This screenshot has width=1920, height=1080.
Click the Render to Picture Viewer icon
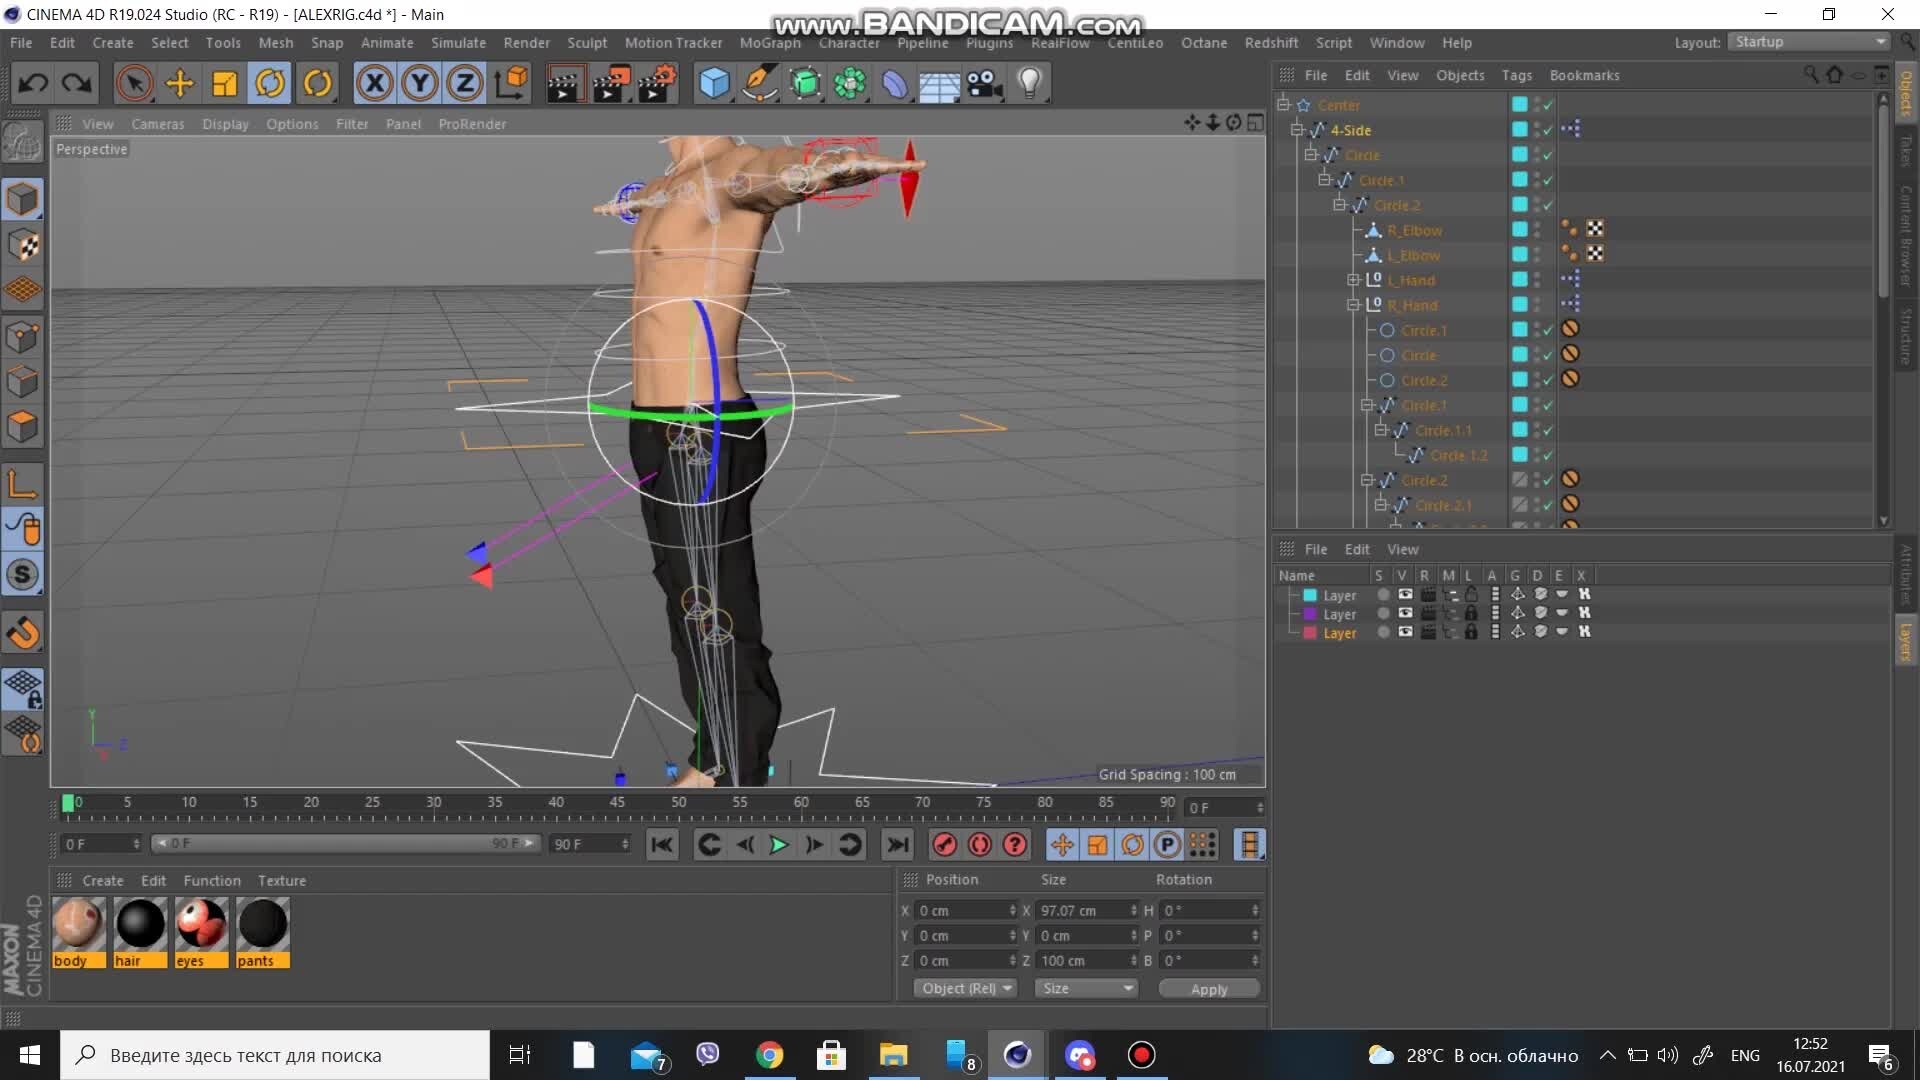pyautogui.click(x=611, y=83)
